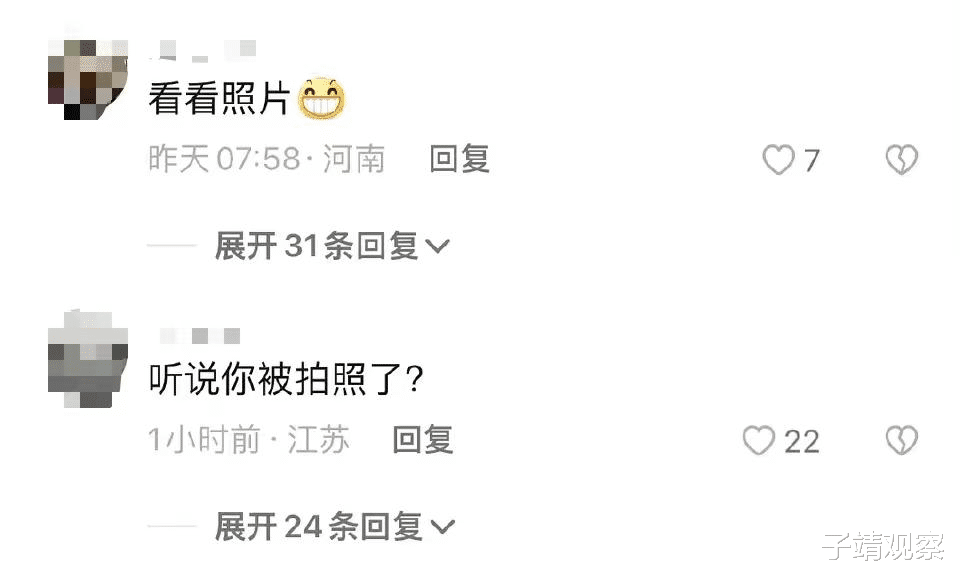Tap the 昨天 07:58 · 河南 timestamp
This screenshot has width=960, height=581.
266,159
